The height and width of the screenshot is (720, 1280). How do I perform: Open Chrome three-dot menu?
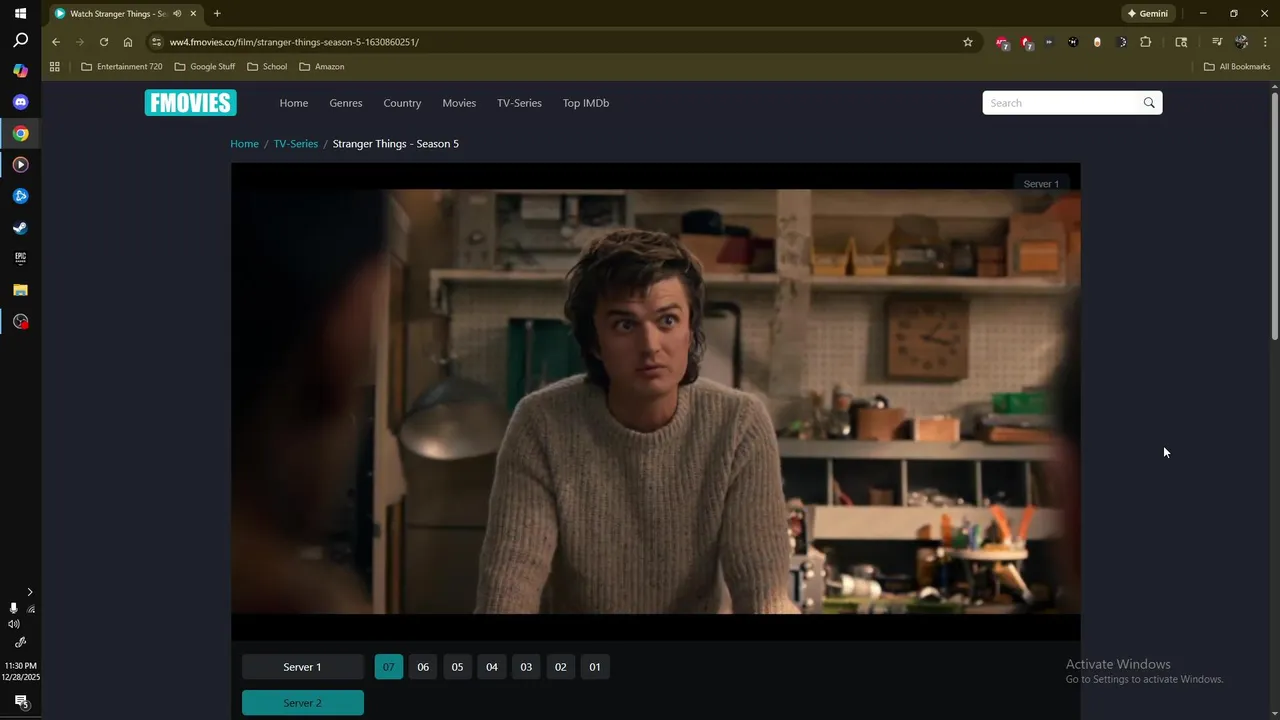coord(1265,42)
